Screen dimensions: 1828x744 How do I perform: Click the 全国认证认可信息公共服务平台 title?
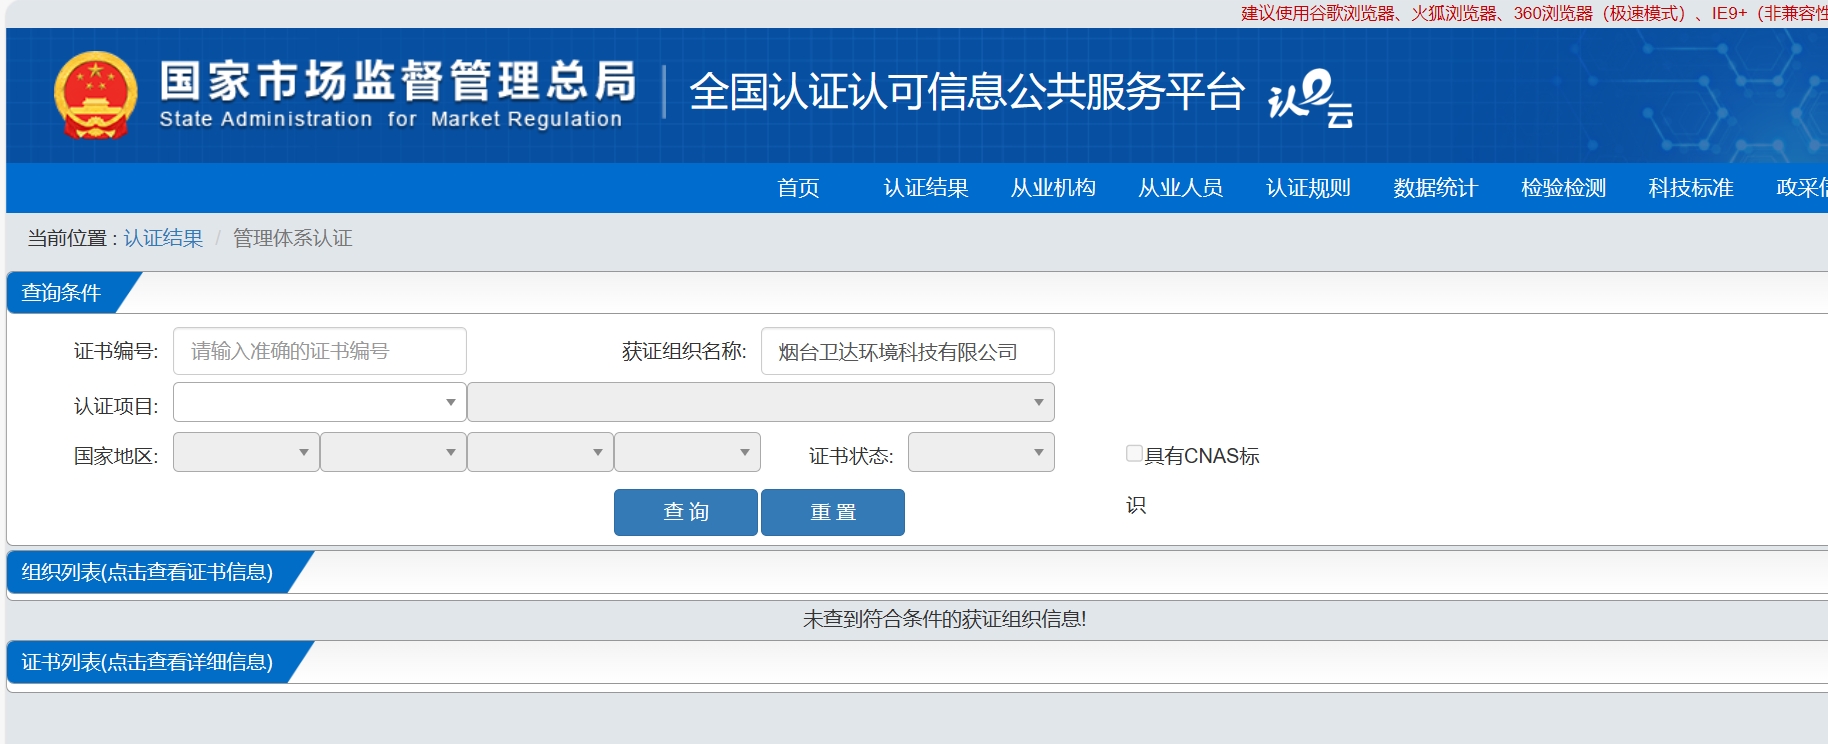click(x=967, y=92)
